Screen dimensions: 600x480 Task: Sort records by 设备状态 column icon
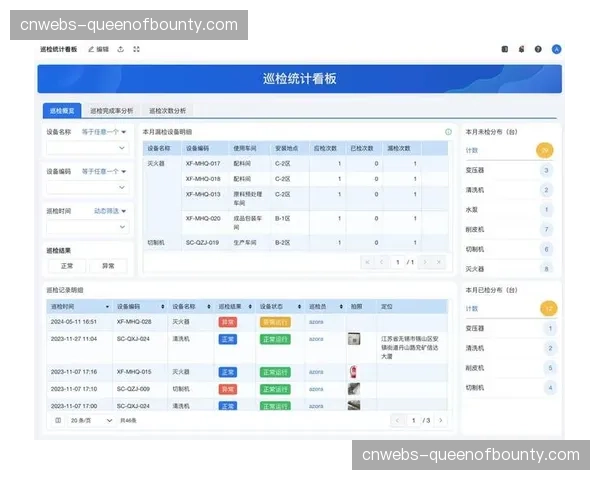(299, 307)
